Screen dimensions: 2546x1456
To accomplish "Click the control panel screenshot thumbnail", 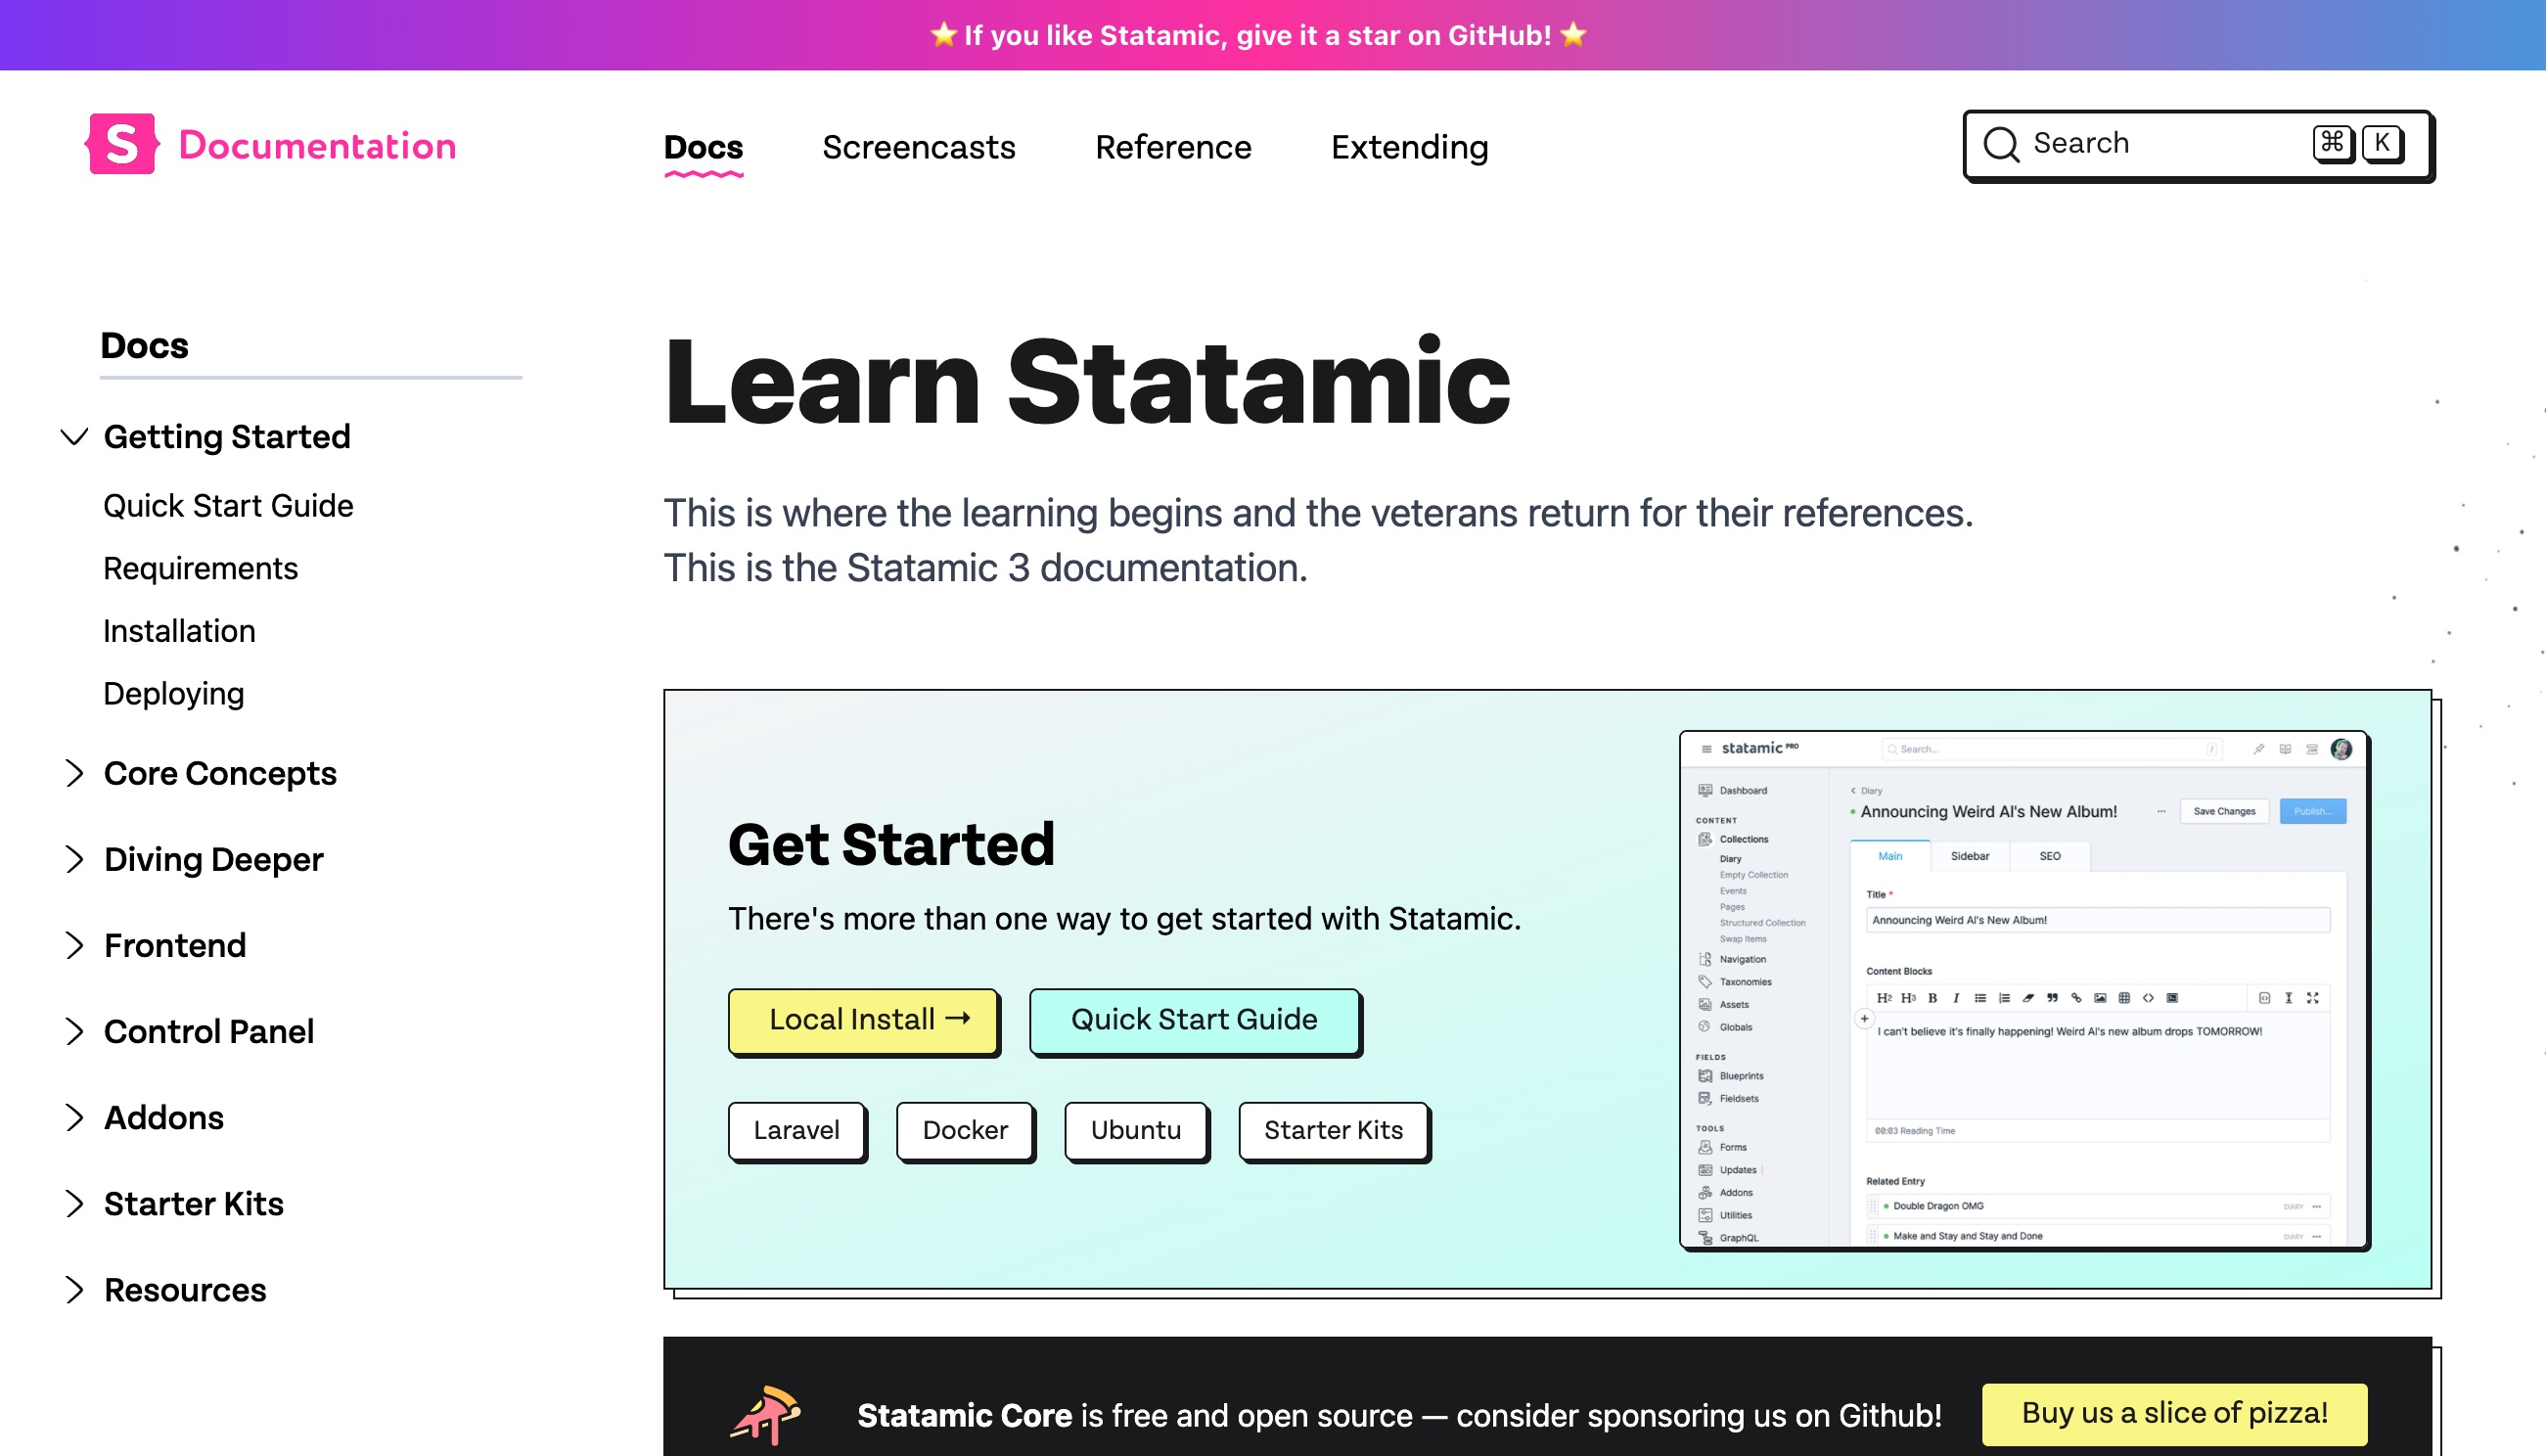I will click(2024, 989).
